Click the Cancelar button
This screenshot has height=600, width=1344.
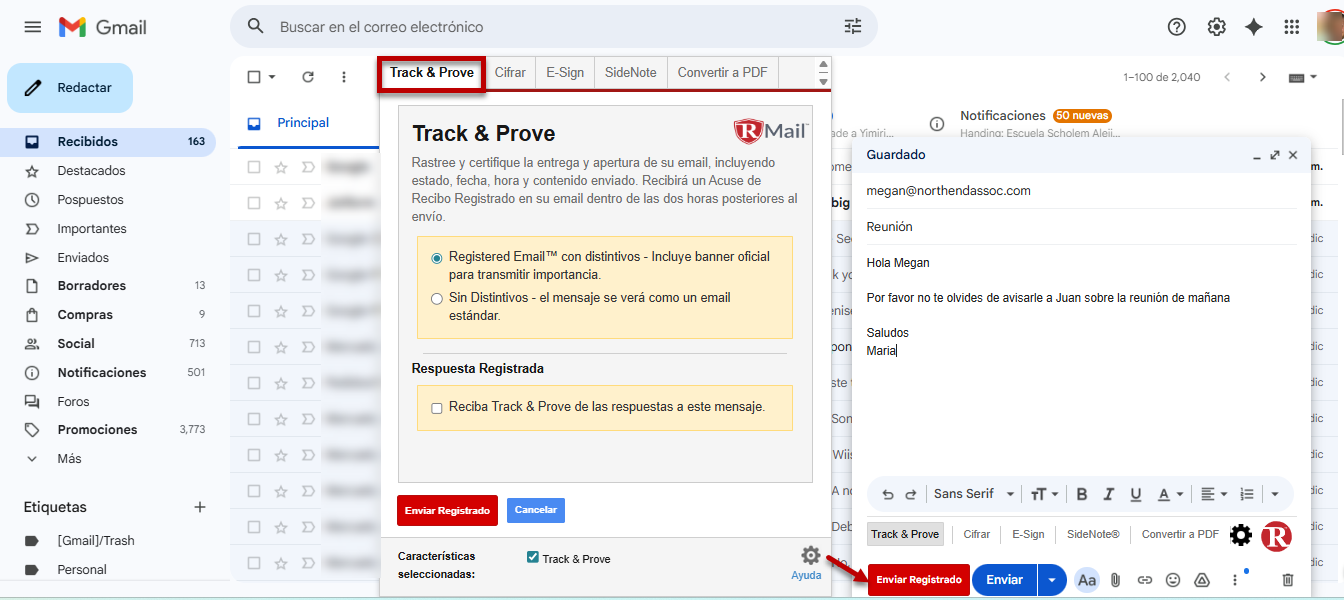coord(535,510)
